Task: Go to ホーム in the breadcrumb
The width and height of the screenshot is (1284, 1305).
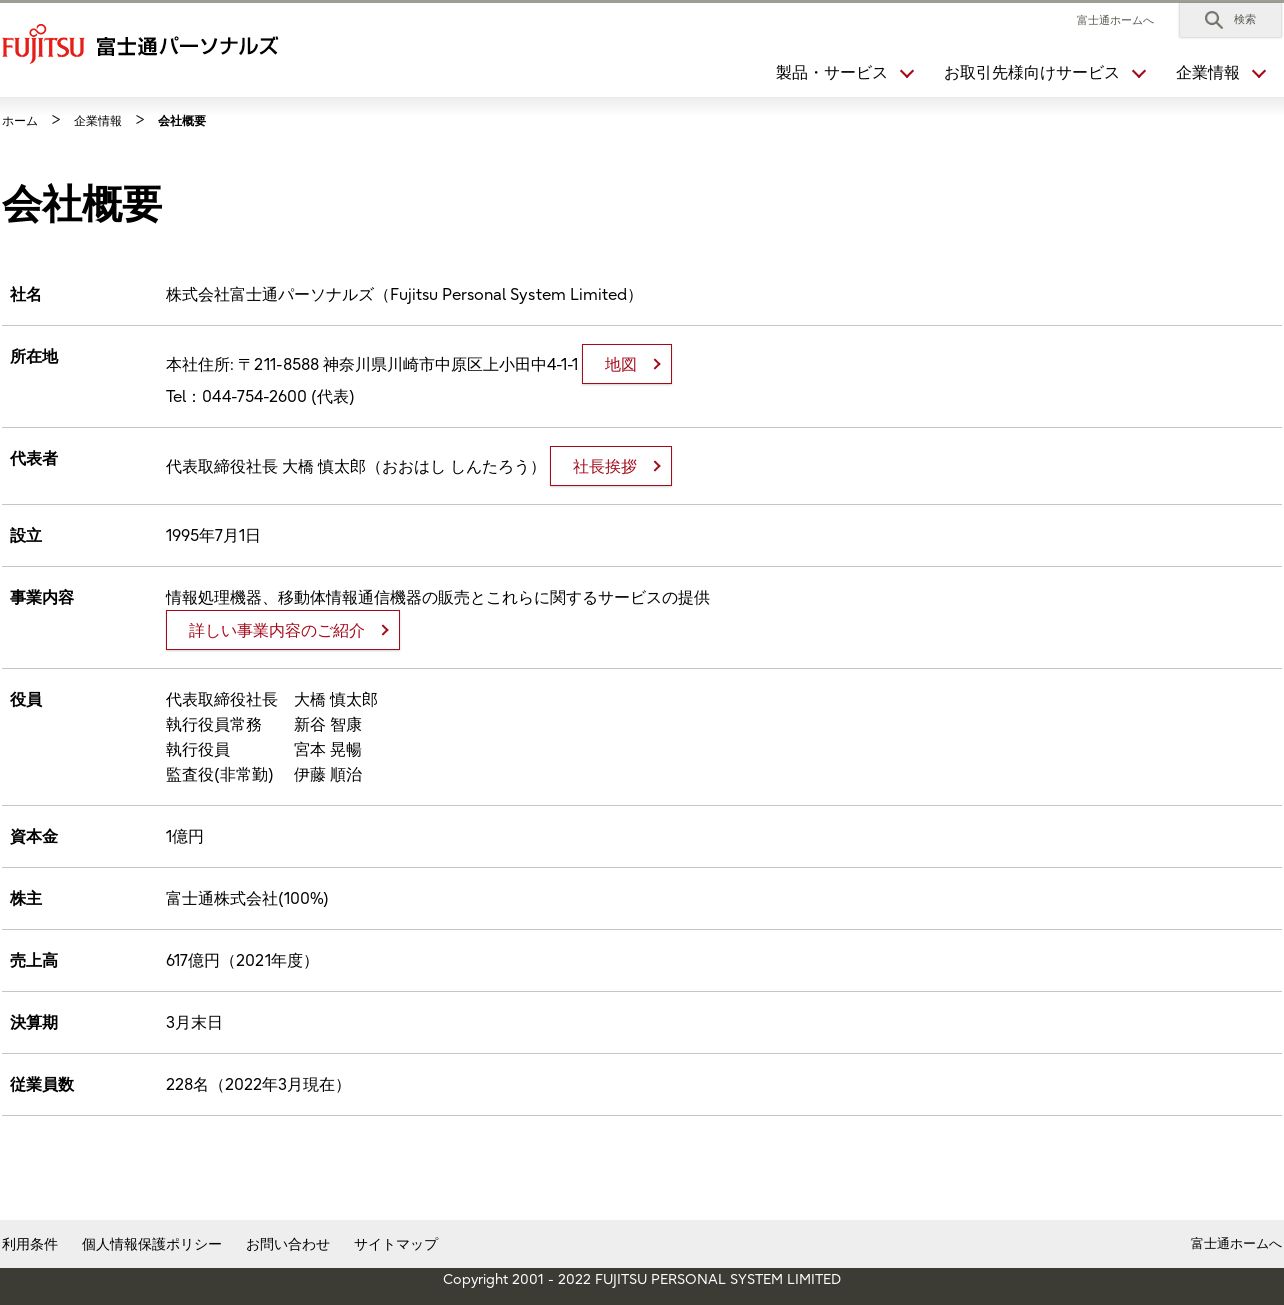Action: (x=20, y=121)
